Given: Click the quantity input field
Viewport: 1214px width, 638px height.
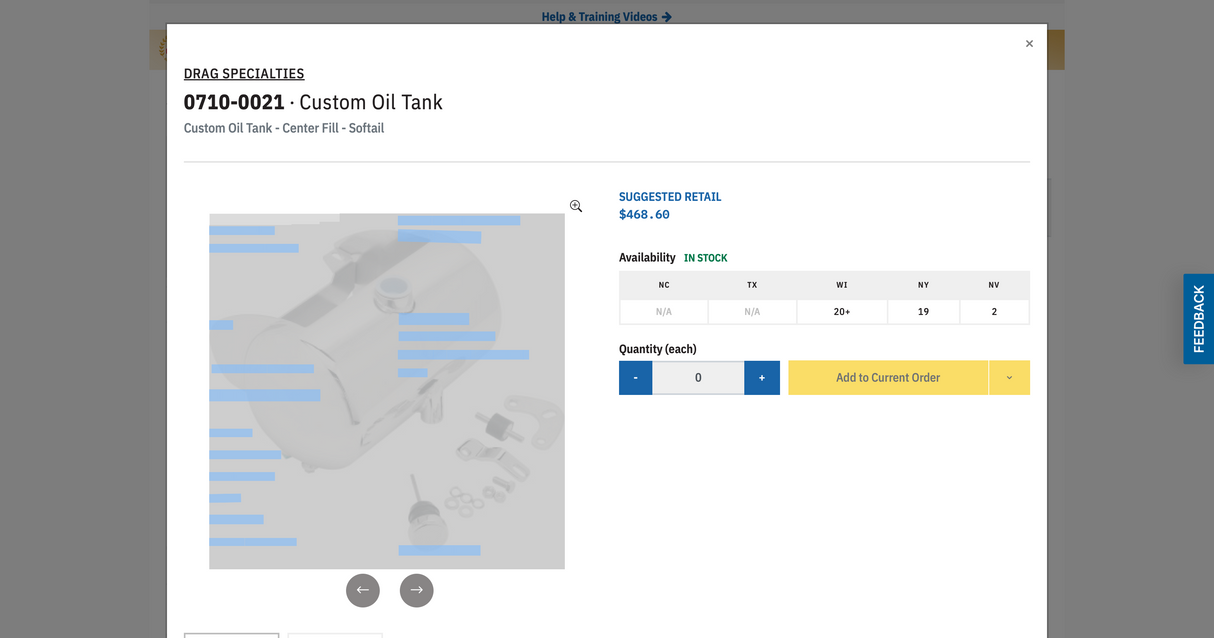Looking at the screenshot, I should pyautogui.click(x=698, y=378).
